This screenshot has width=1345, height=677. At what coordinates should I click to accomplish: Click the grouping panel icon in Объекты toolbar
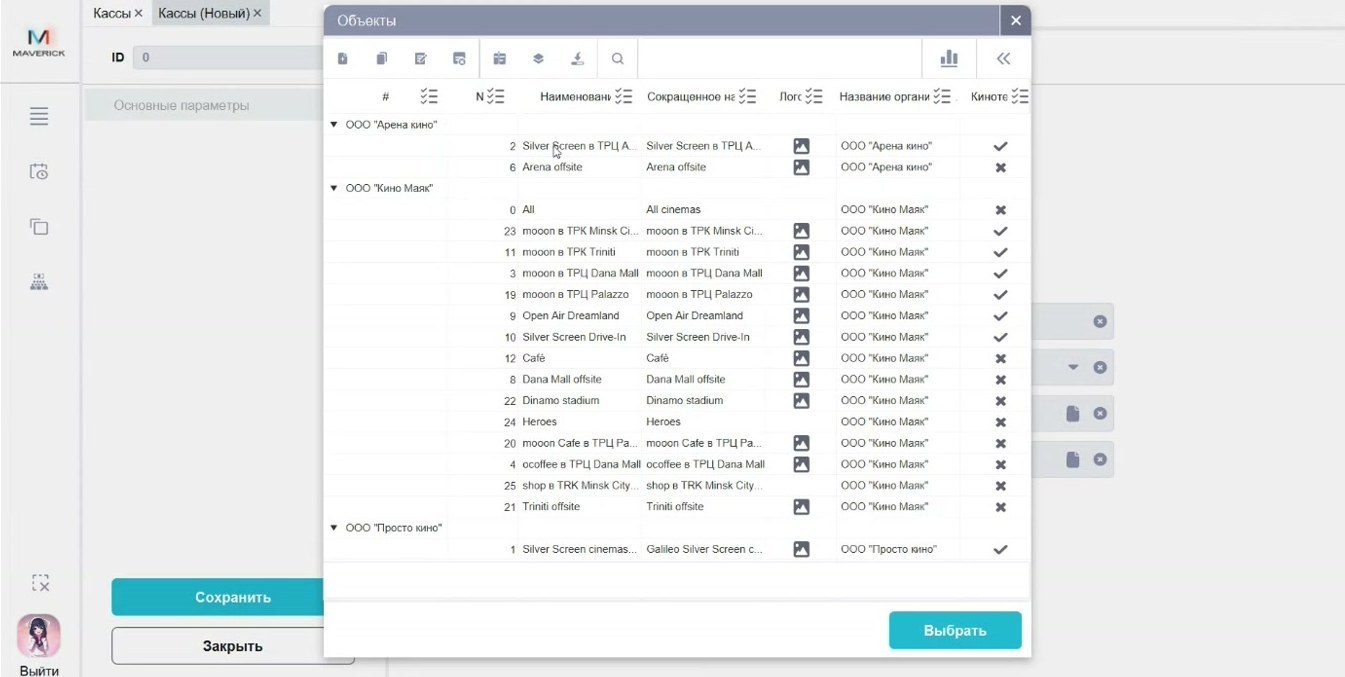[500, 59]
